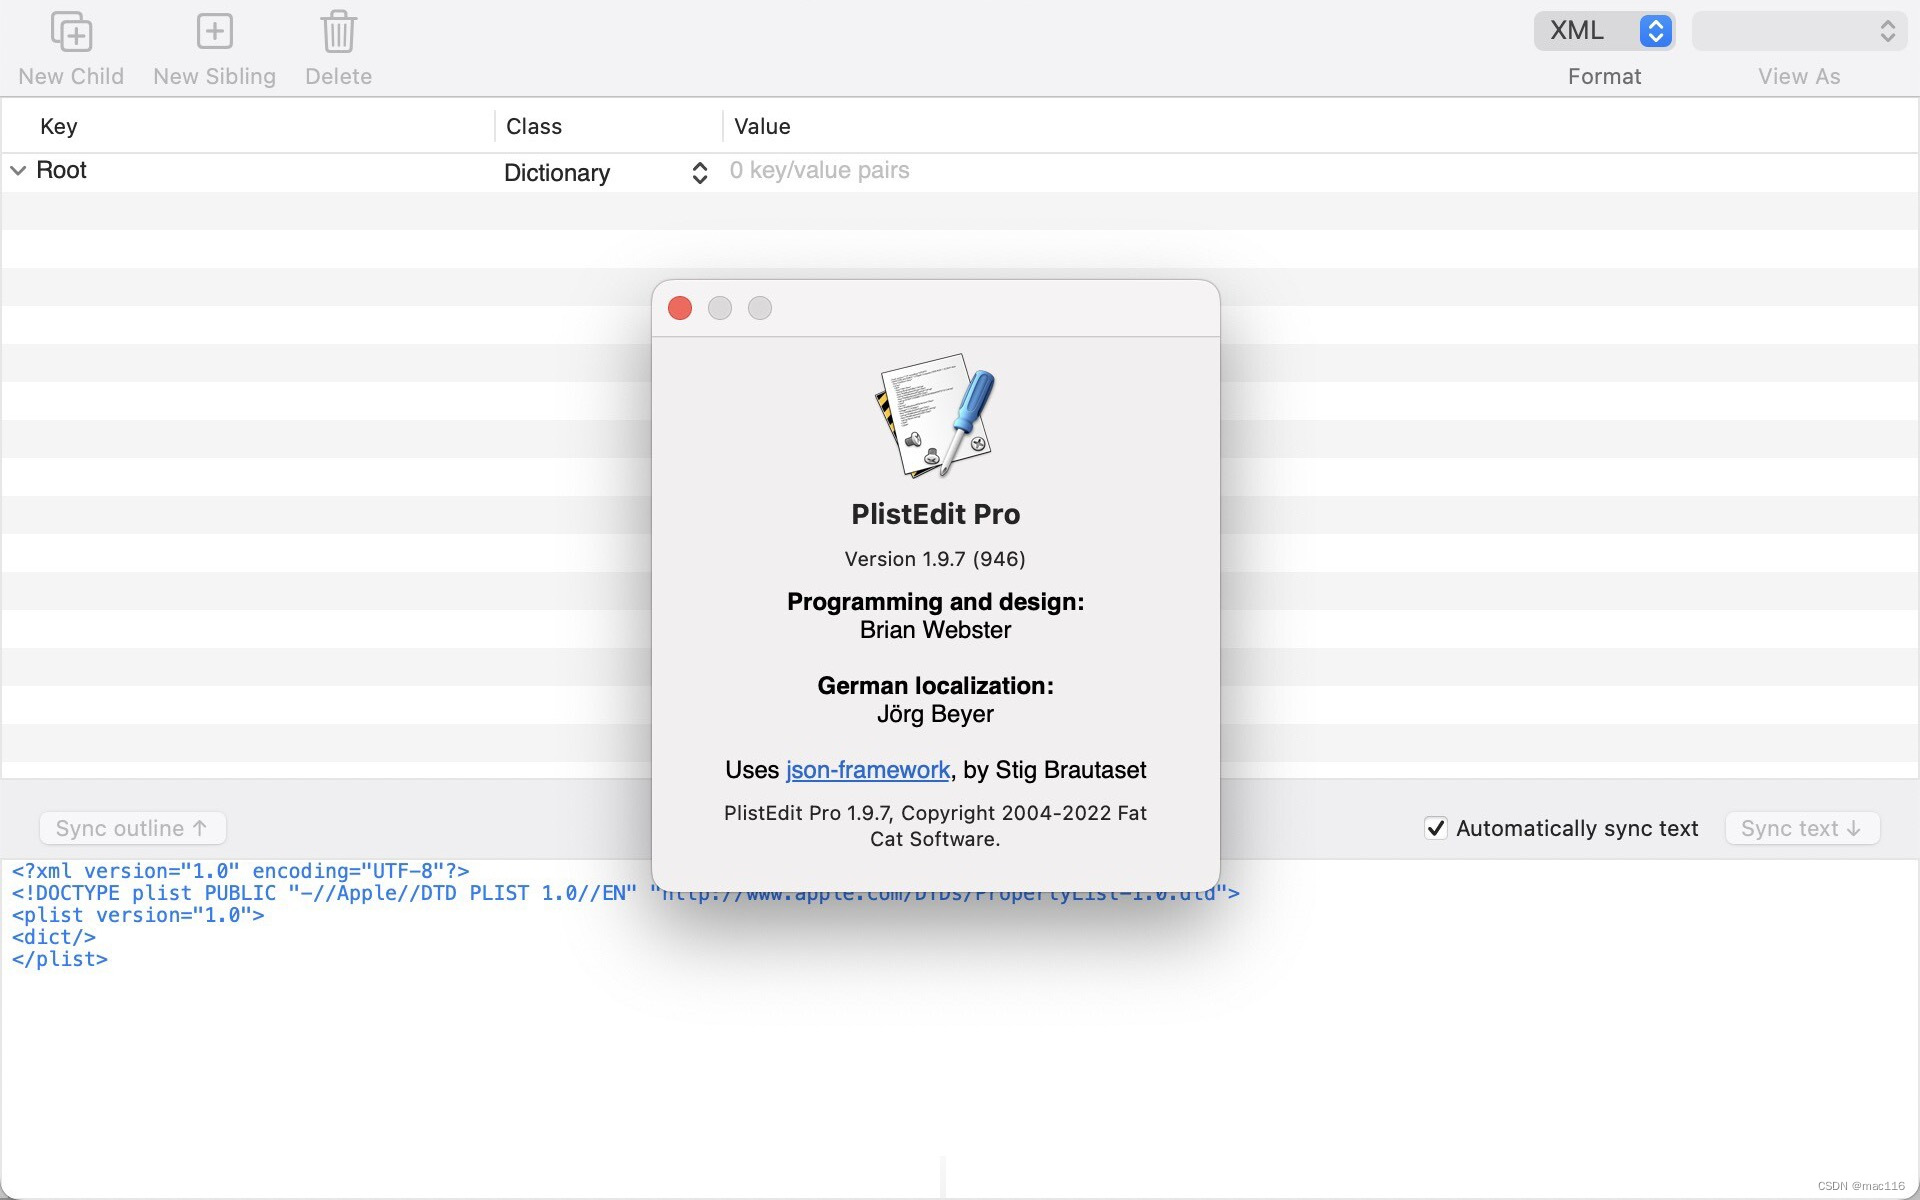
Task: Click the closing </plist> tag line
Action: (x=60, y=959)
